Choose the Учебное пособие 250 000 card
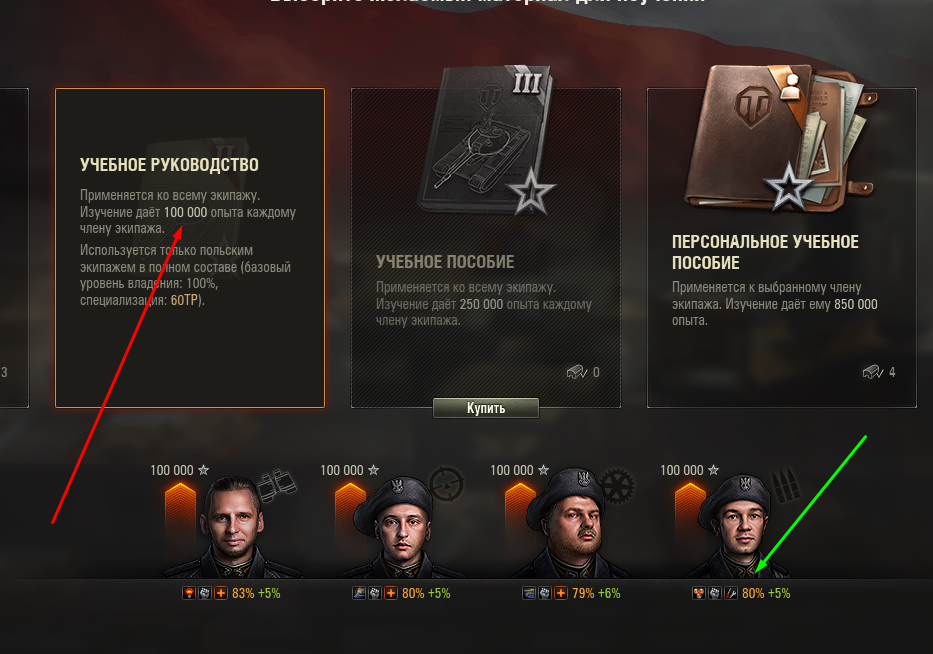Image resolution: width=933 pixels, height=654 pixels. [x=486, y=248]
